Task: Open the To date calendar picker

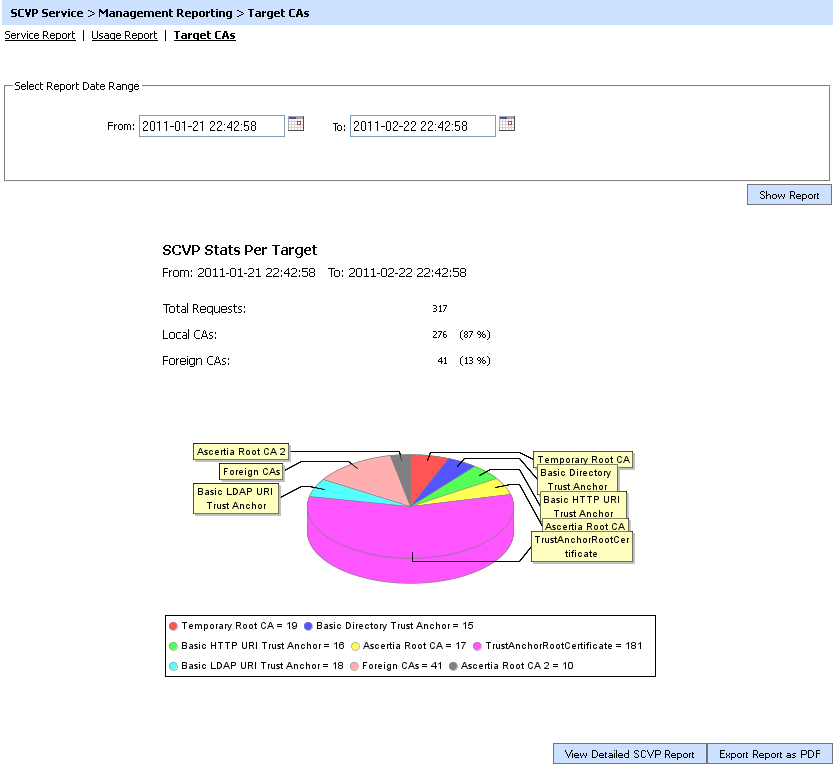Action: (x=507, y=124)
